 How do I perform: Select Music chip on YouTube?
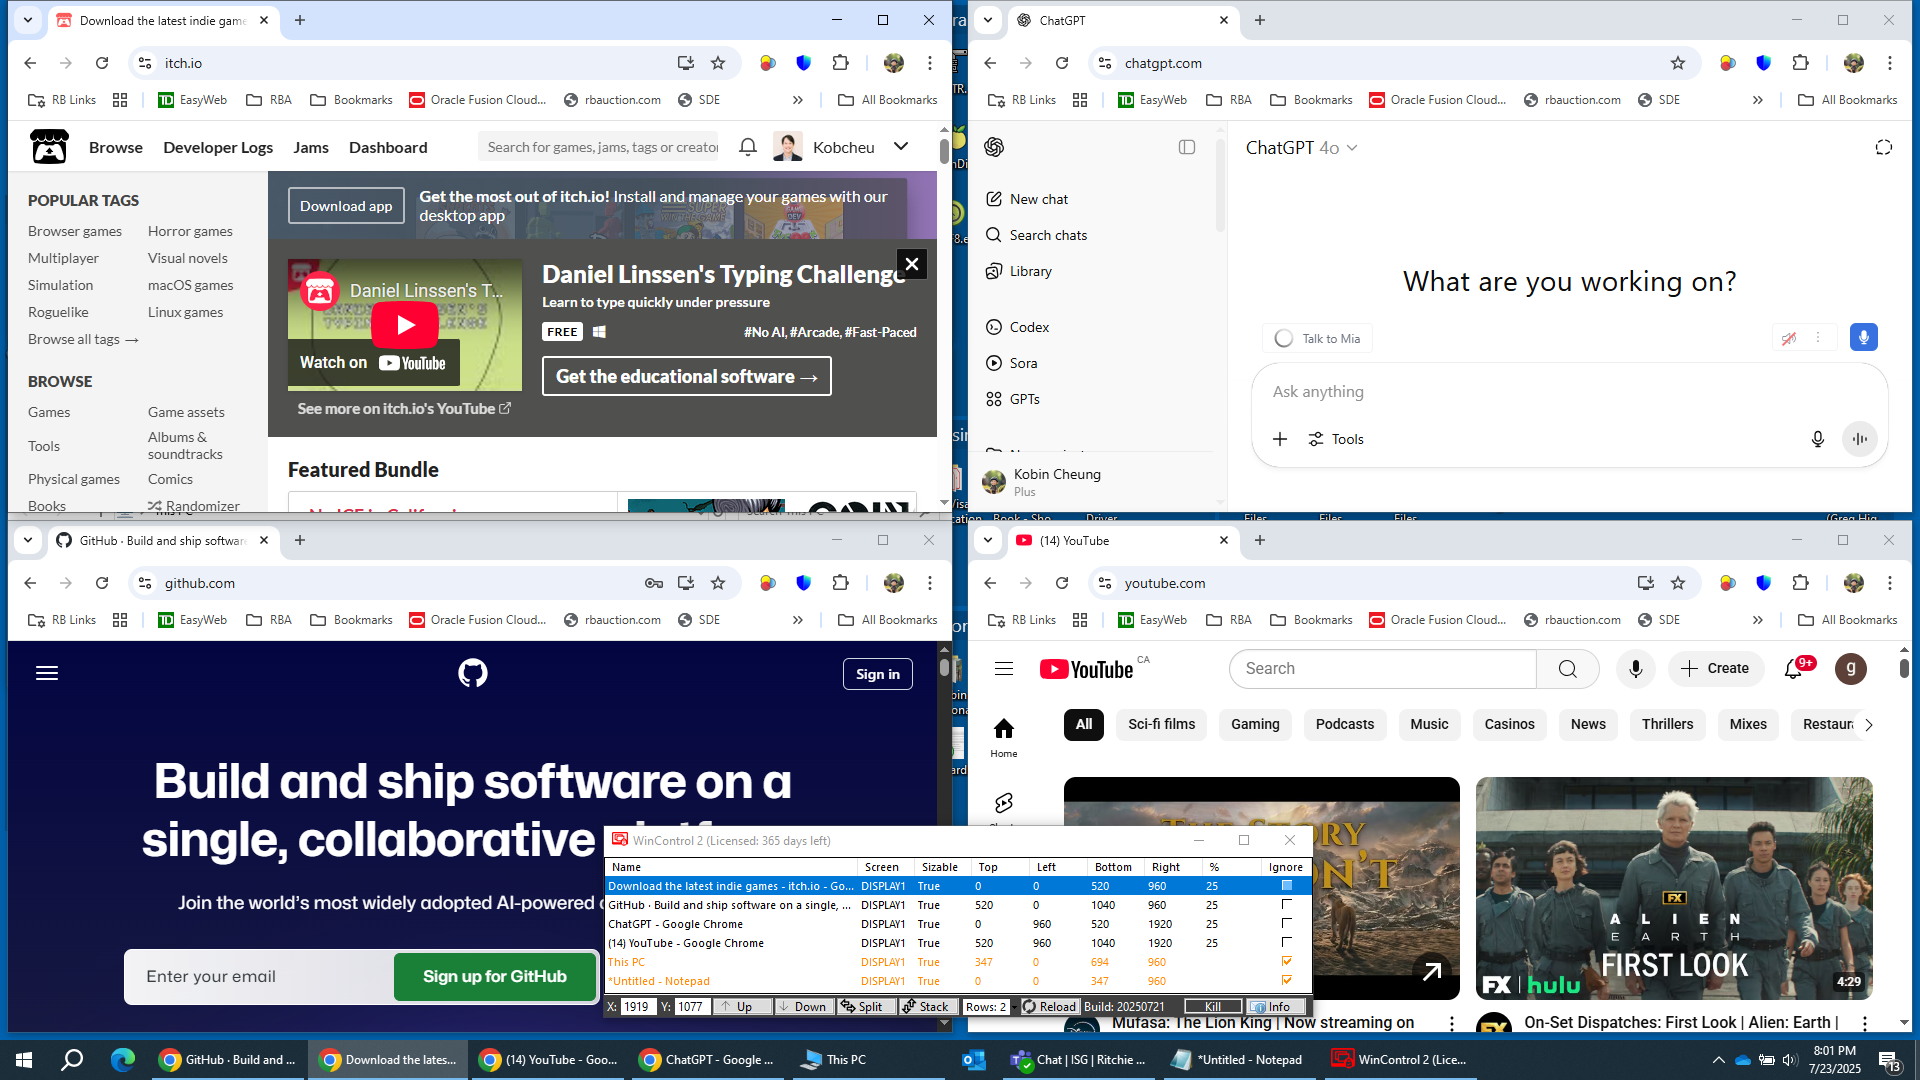click(x=1429, y=724)
